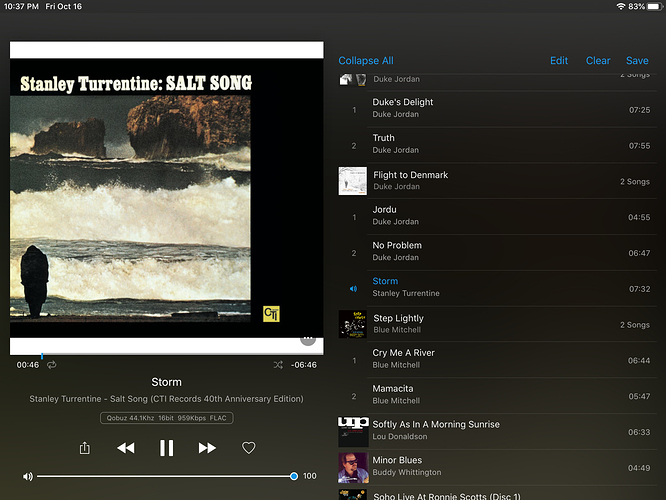This screenshot has width=666, height=500.
Task: Play Duke's Delight by Duke Jordan
Action: click(x=497, y=109)
